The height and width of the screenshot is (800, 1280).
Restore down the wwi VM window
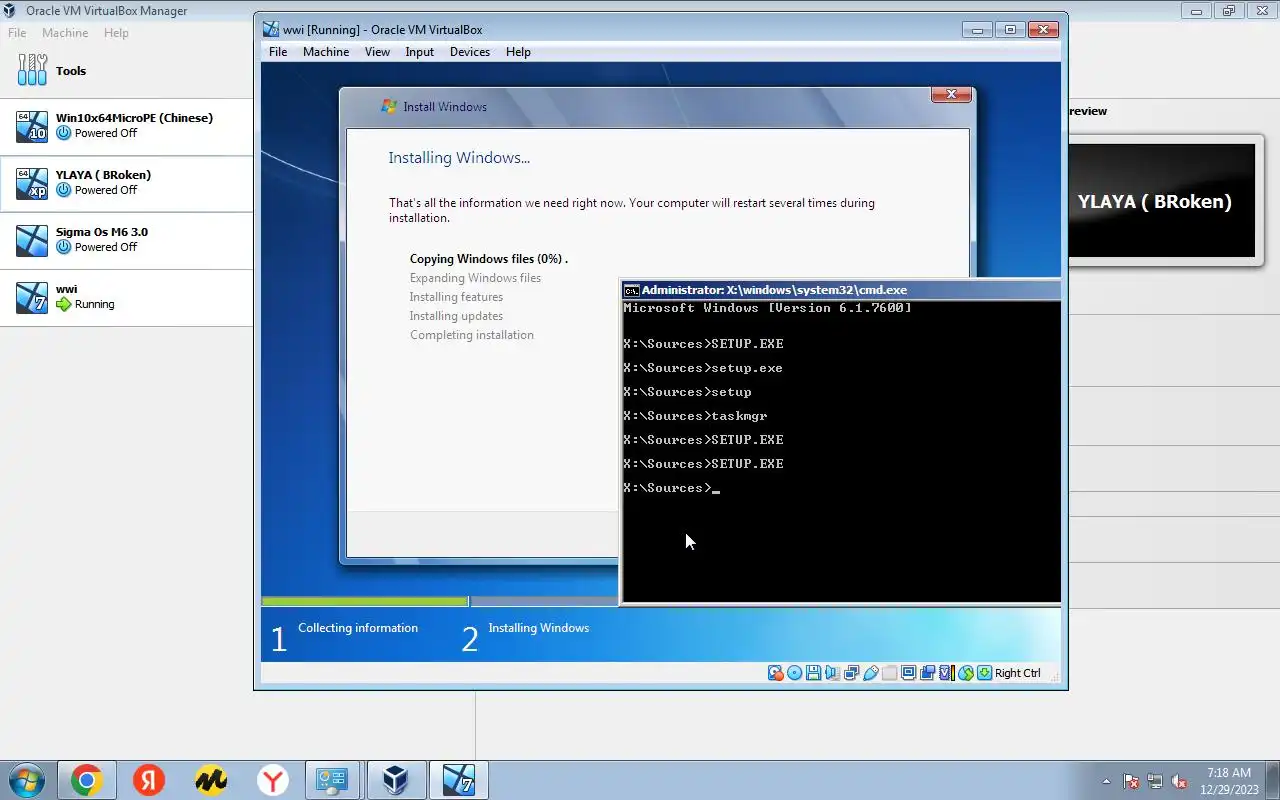[1010, 29]
